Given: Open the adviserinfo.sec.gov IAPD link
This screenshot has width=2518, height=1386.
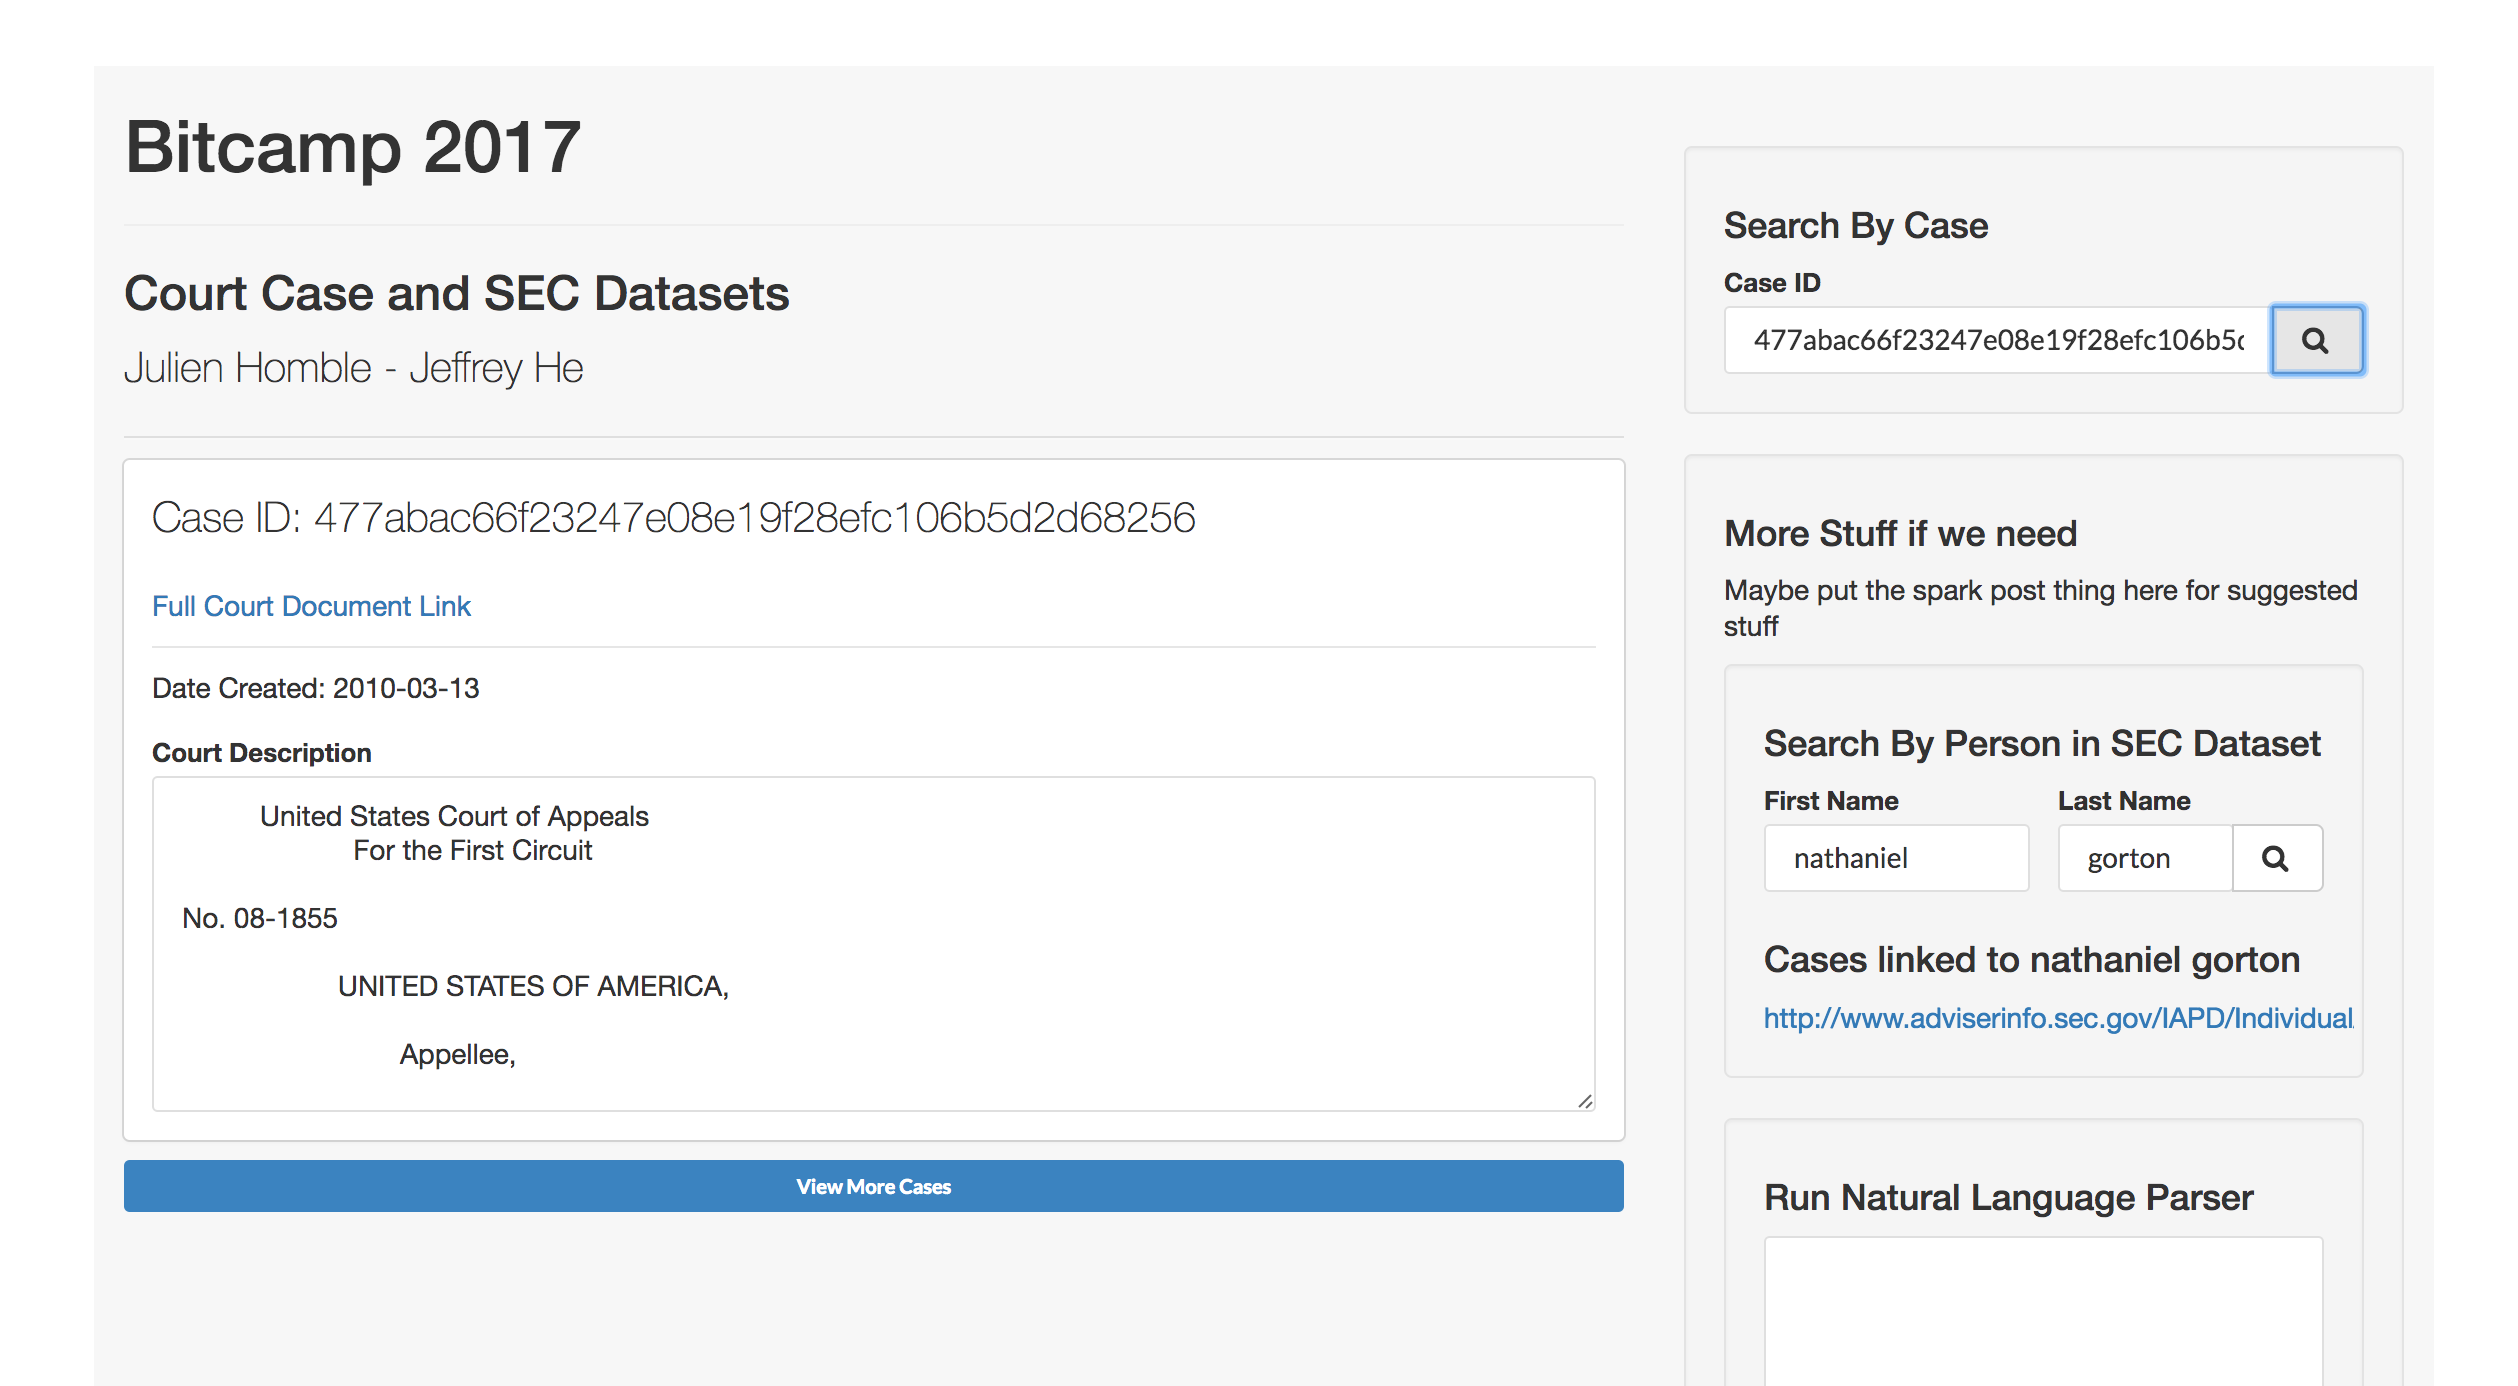Looking at the screenshot, I should (2058, 1018).
